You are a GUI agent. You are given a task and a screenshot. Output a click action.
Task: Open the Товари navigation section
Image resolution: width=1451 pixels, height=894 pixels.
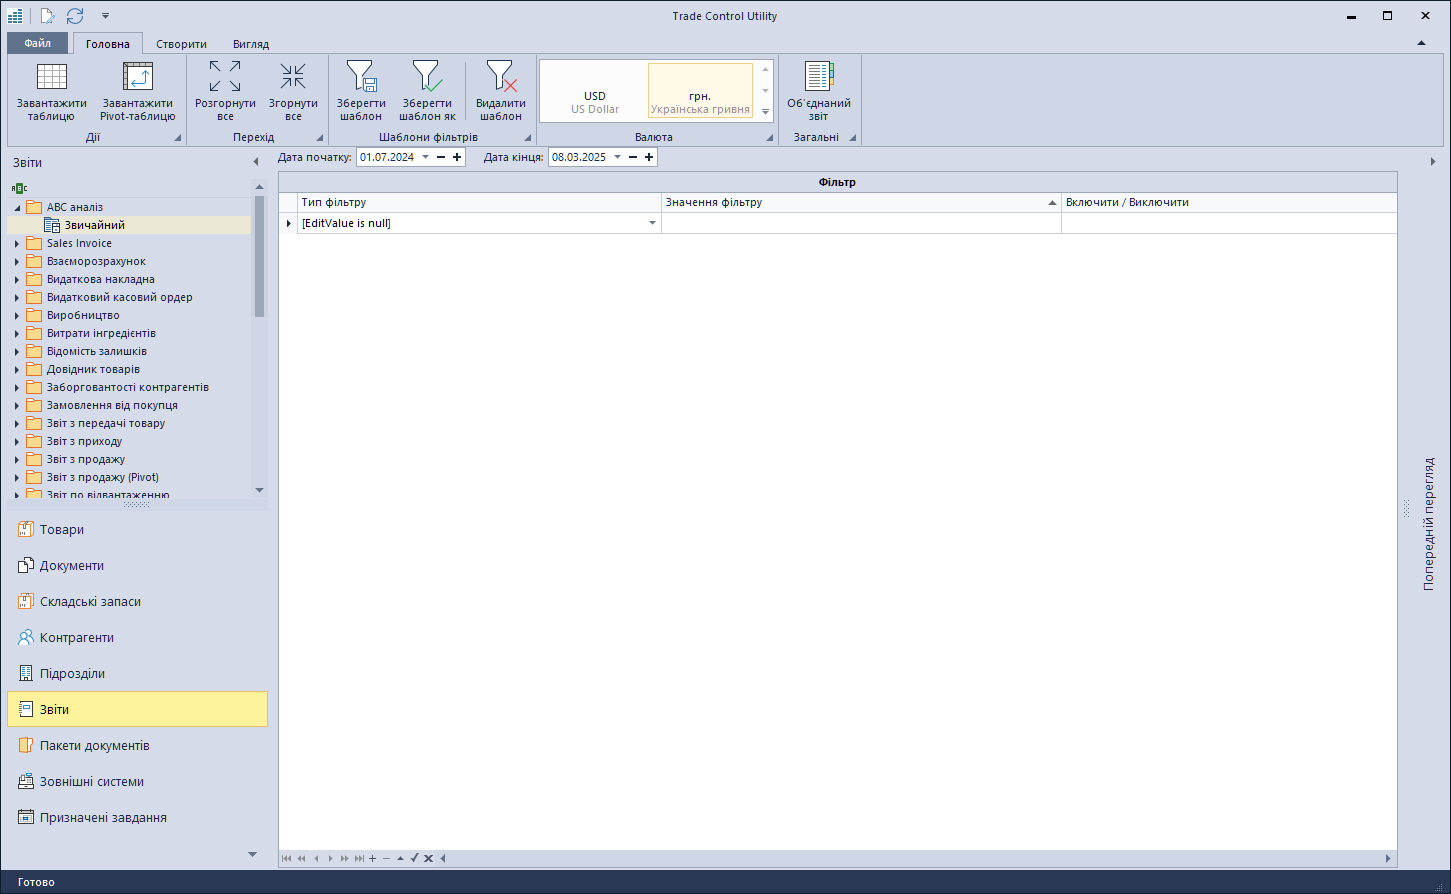(137, 530)
